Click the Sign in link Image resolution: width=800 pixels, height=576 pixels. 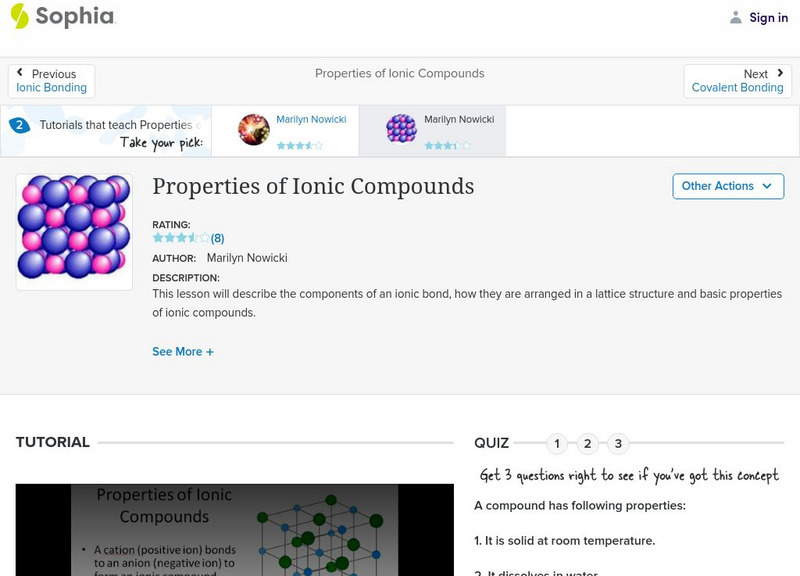pyautogui.click(x=768, y=17)
